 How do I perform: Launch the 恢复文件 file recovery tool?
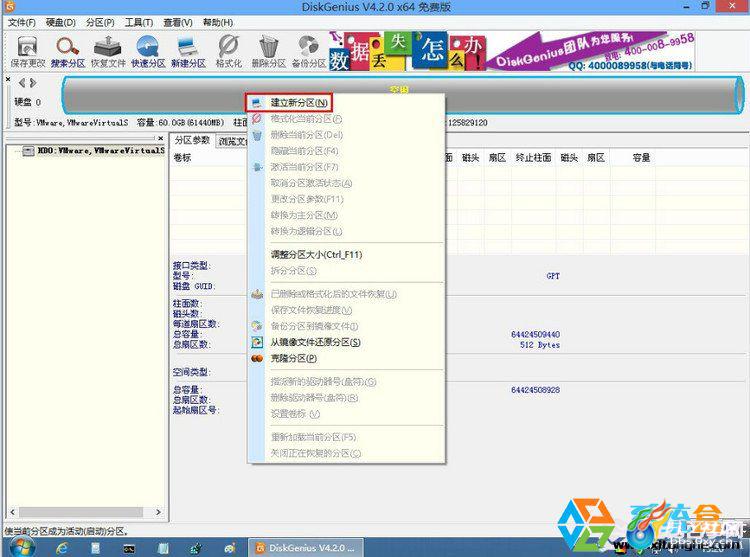tap(108, 52)
